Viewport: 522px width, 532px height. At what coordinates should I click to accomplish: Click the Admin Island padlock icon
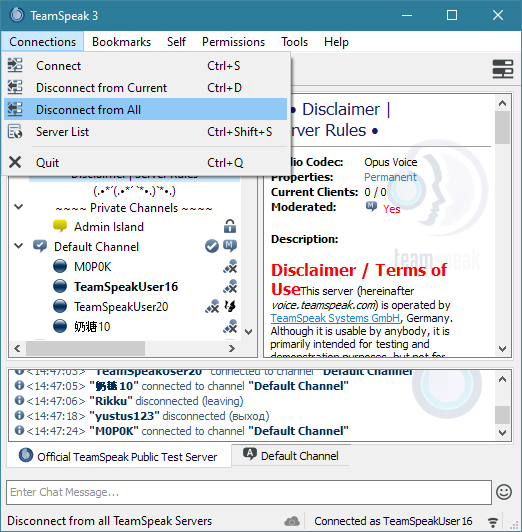coord(230,226)
